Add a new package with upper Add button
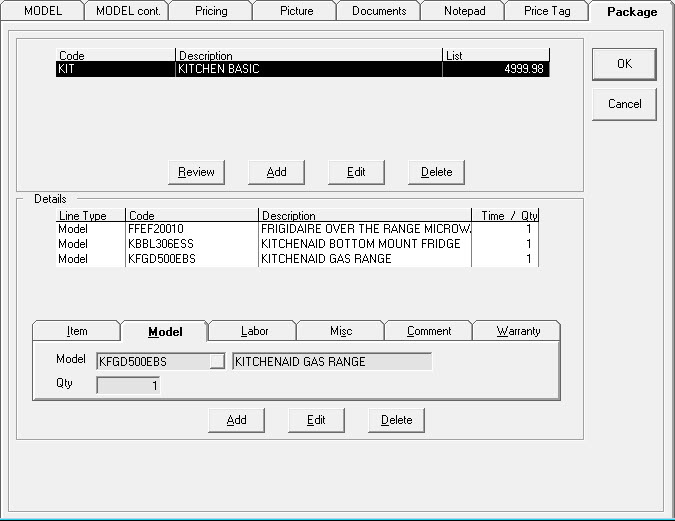This screenshot has height=521, width=675. pyautogui.click(x=276, y=172)
